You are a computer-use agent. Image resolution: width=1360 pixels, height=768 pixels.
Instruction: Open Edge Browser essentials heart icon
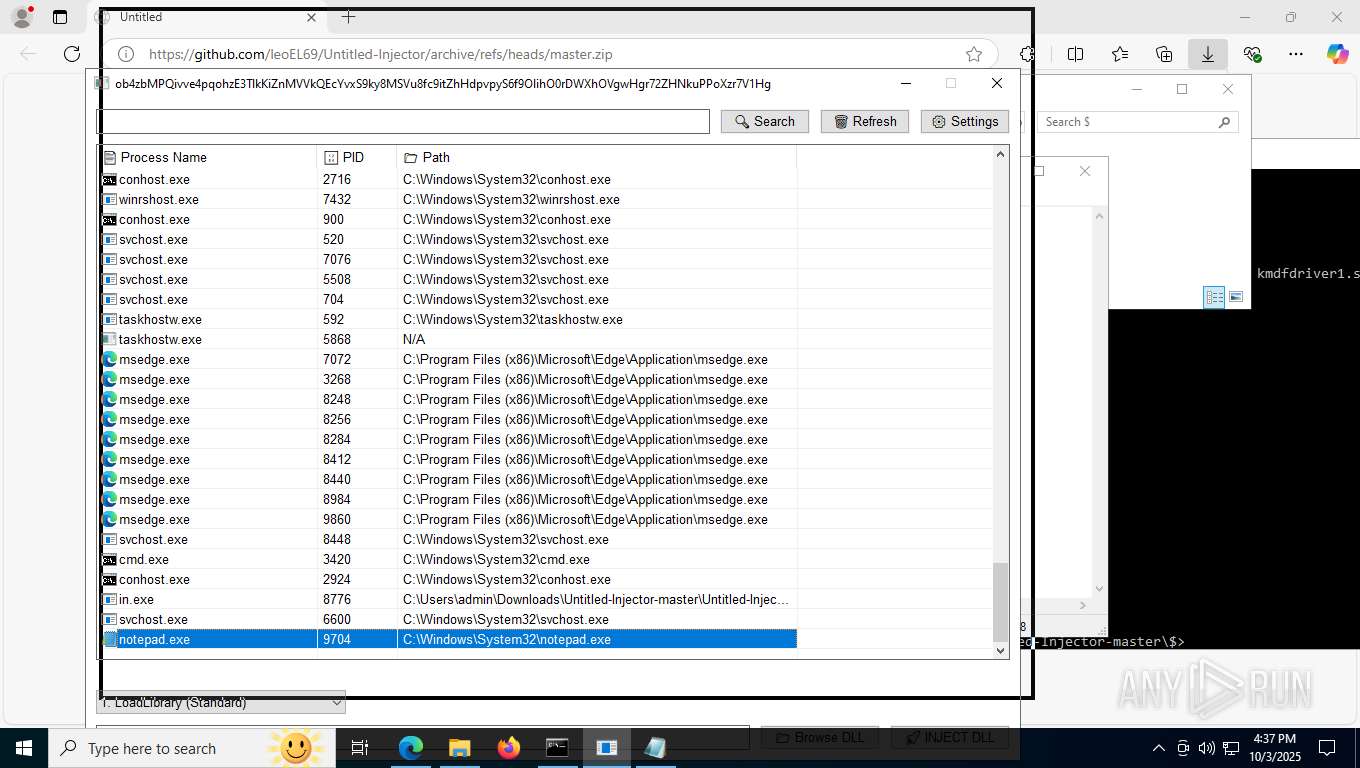[1252, 54]
